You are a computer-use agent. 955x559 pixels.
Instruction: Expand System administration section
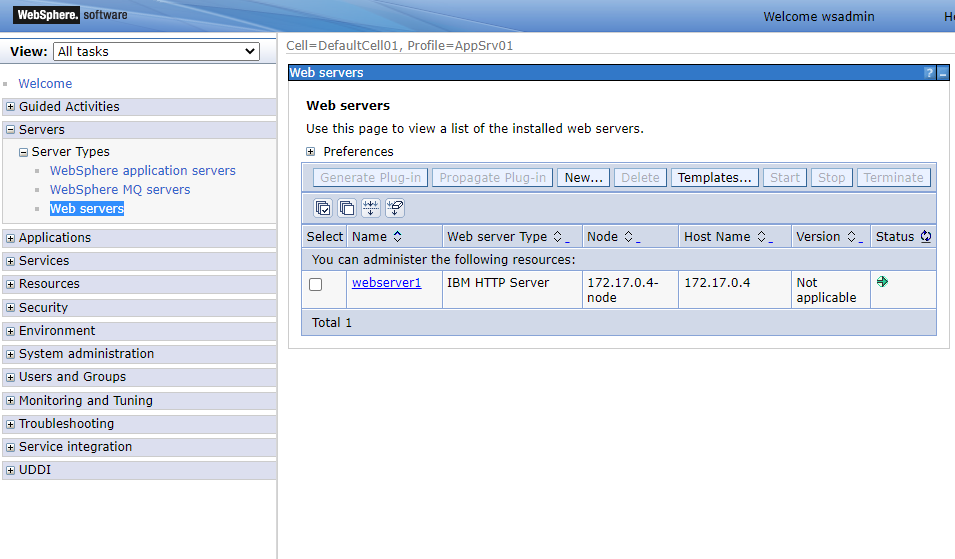[x=10, y=354]
